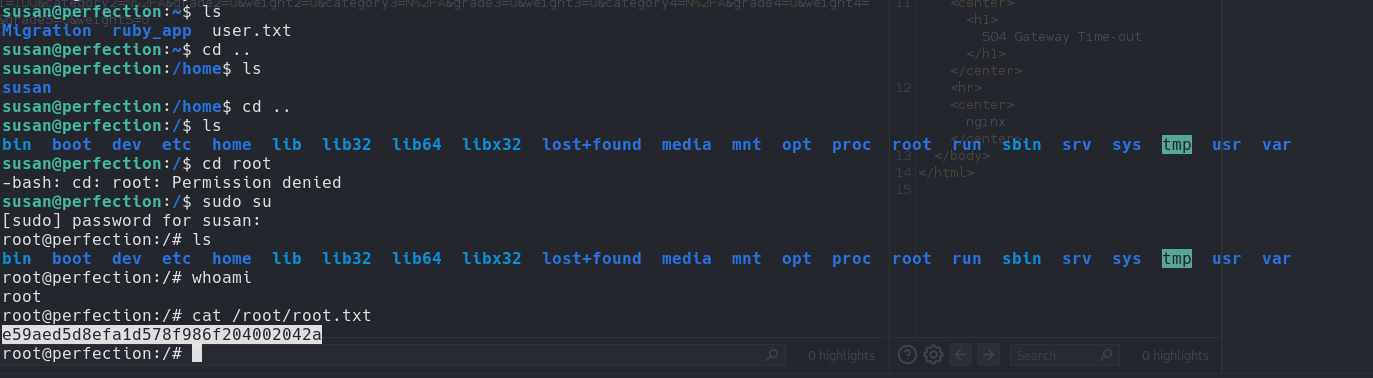Click line number 14 in response gutter
The width and height of the screenshot is (1373, 378).
click(903, 172)
